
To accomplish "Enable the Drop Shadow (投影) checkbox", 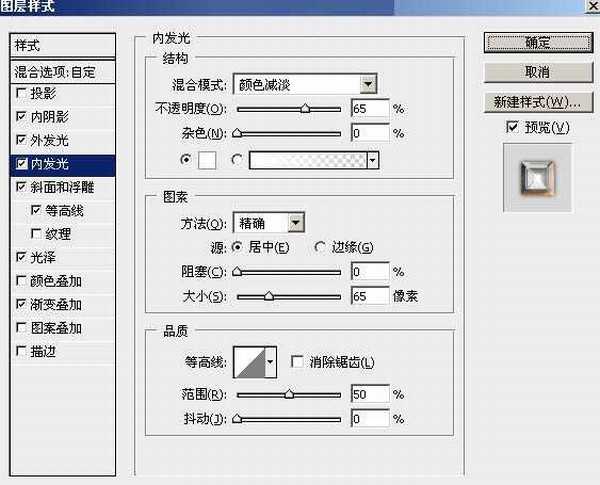I will coord(21,93).
